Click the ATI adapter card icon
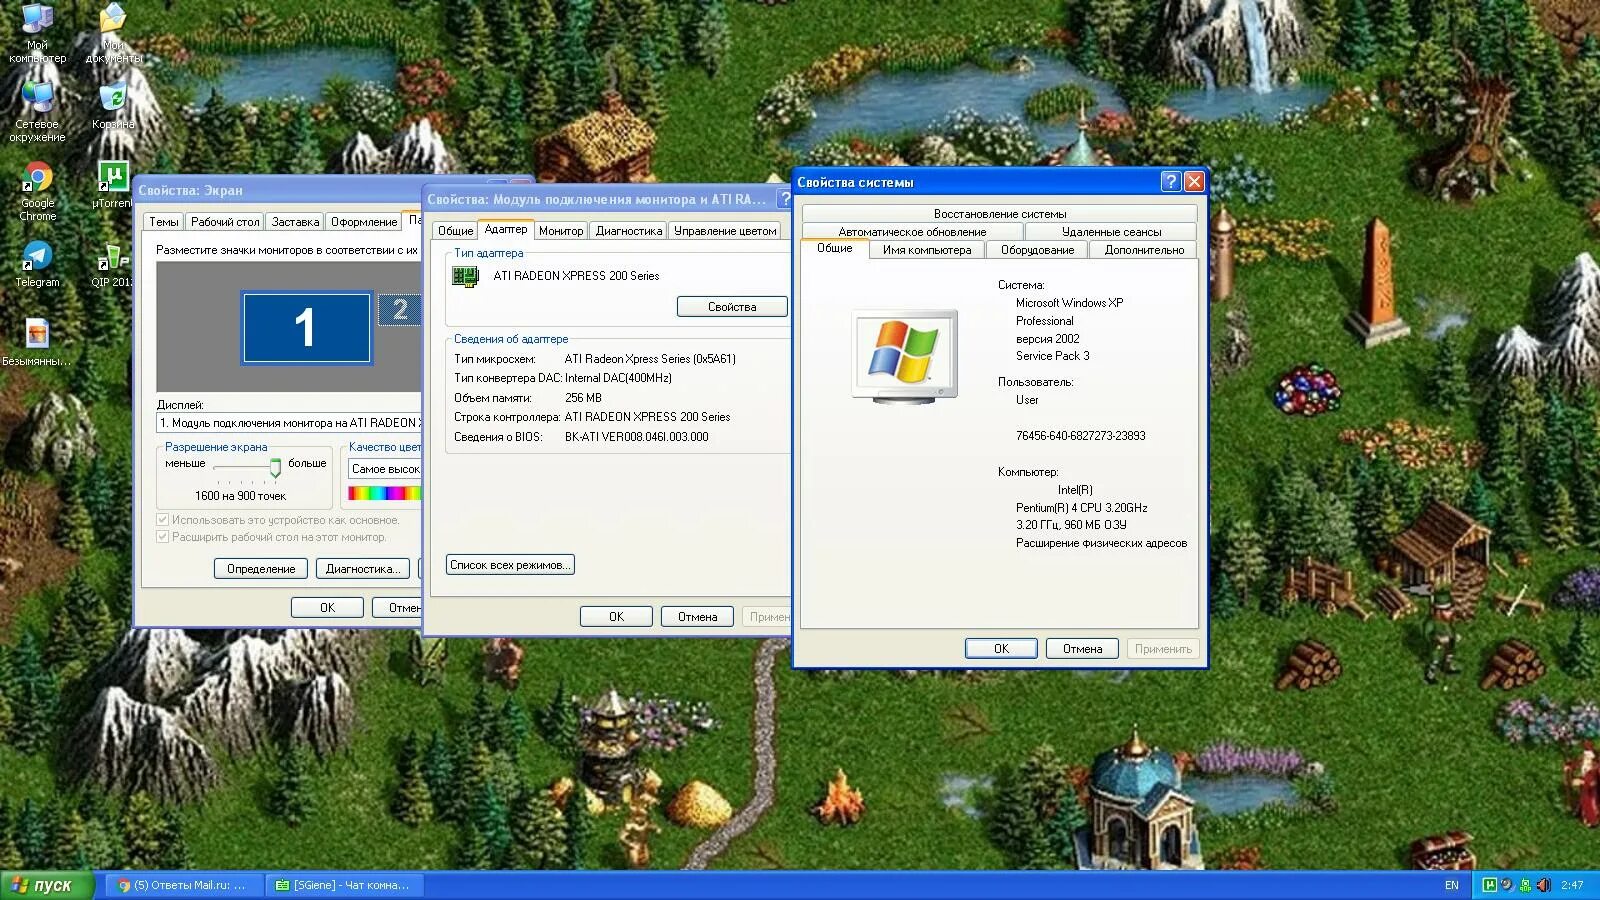1600x900 pixels. [x=466, y=276]
